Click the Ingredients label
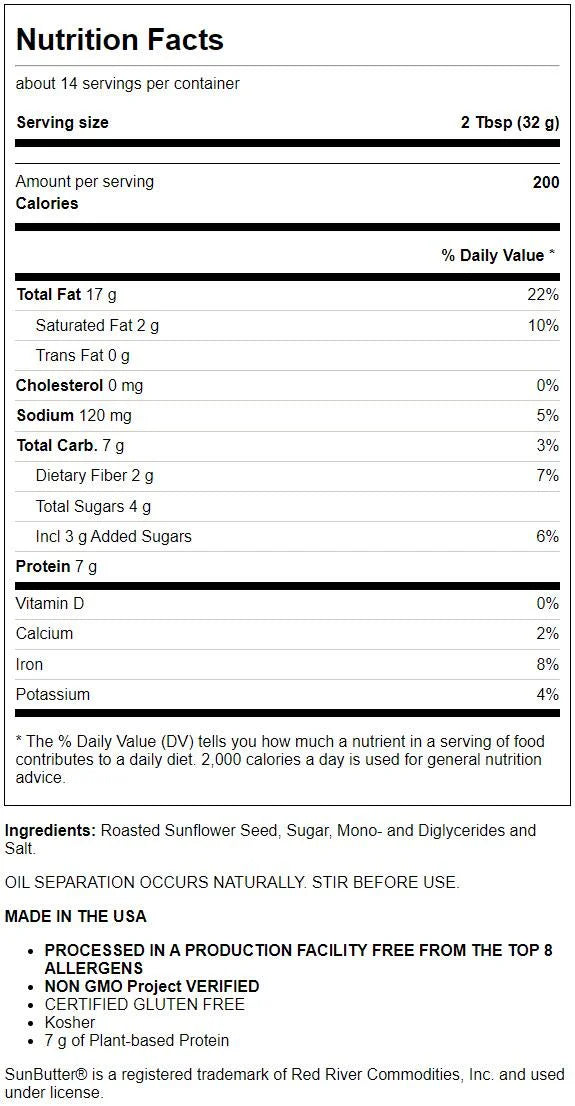Screen dimensions: 575x1106 51,831
